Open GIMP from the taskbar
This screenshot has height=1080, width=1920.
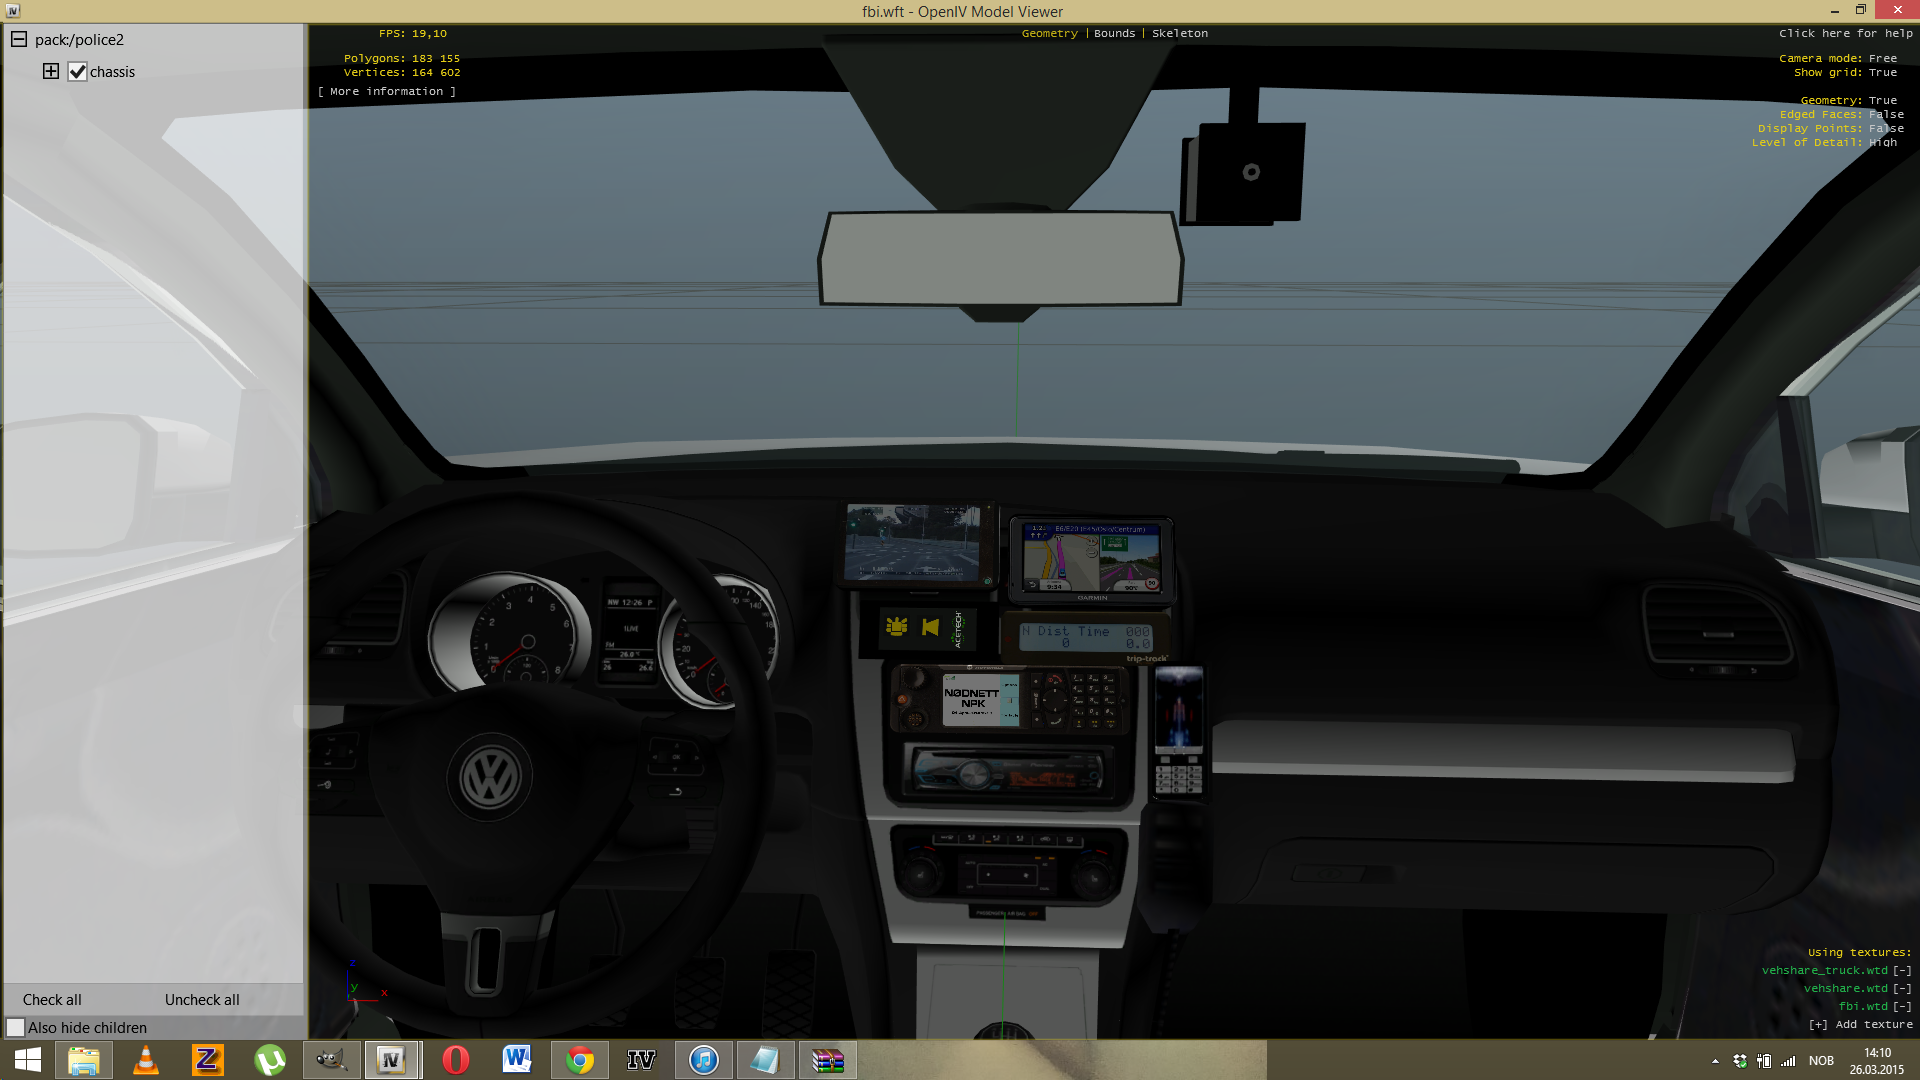[331, 1060]
